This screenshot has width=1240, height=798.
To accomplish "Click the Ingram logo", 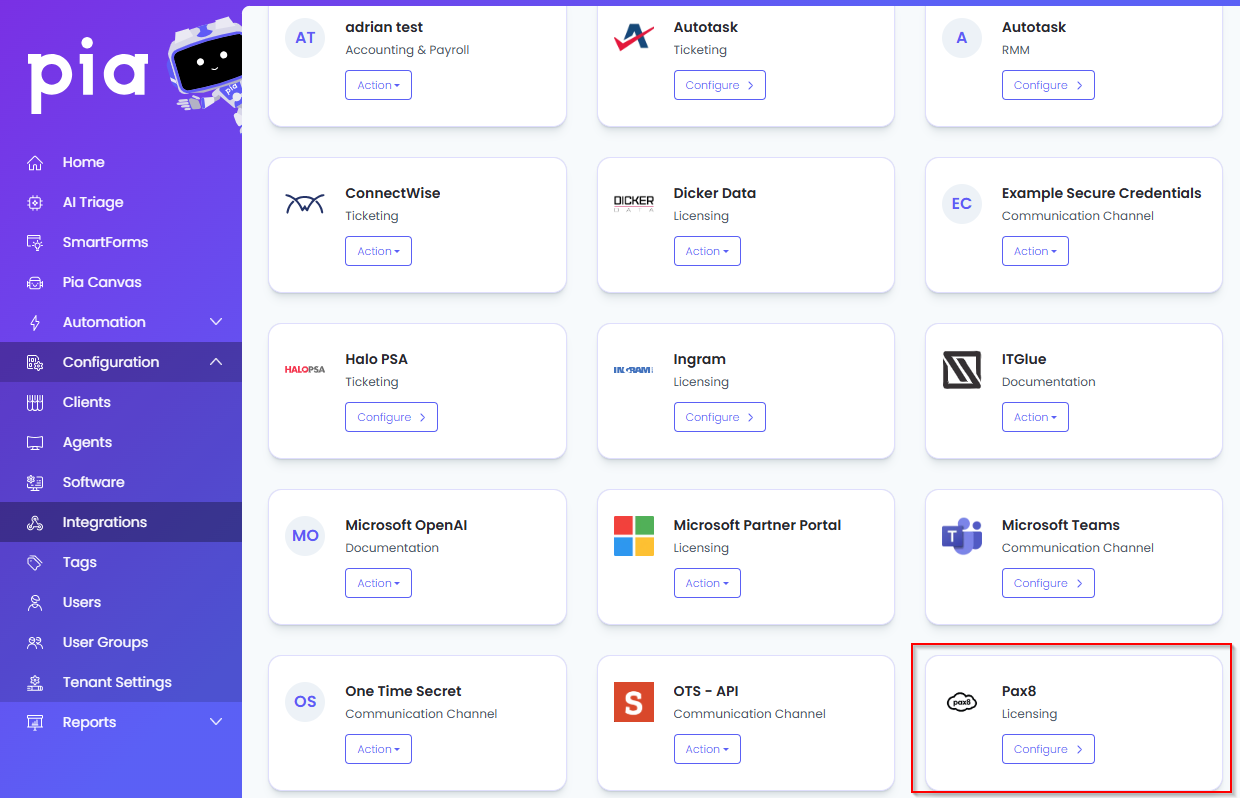I will click(x=633, y=370).
